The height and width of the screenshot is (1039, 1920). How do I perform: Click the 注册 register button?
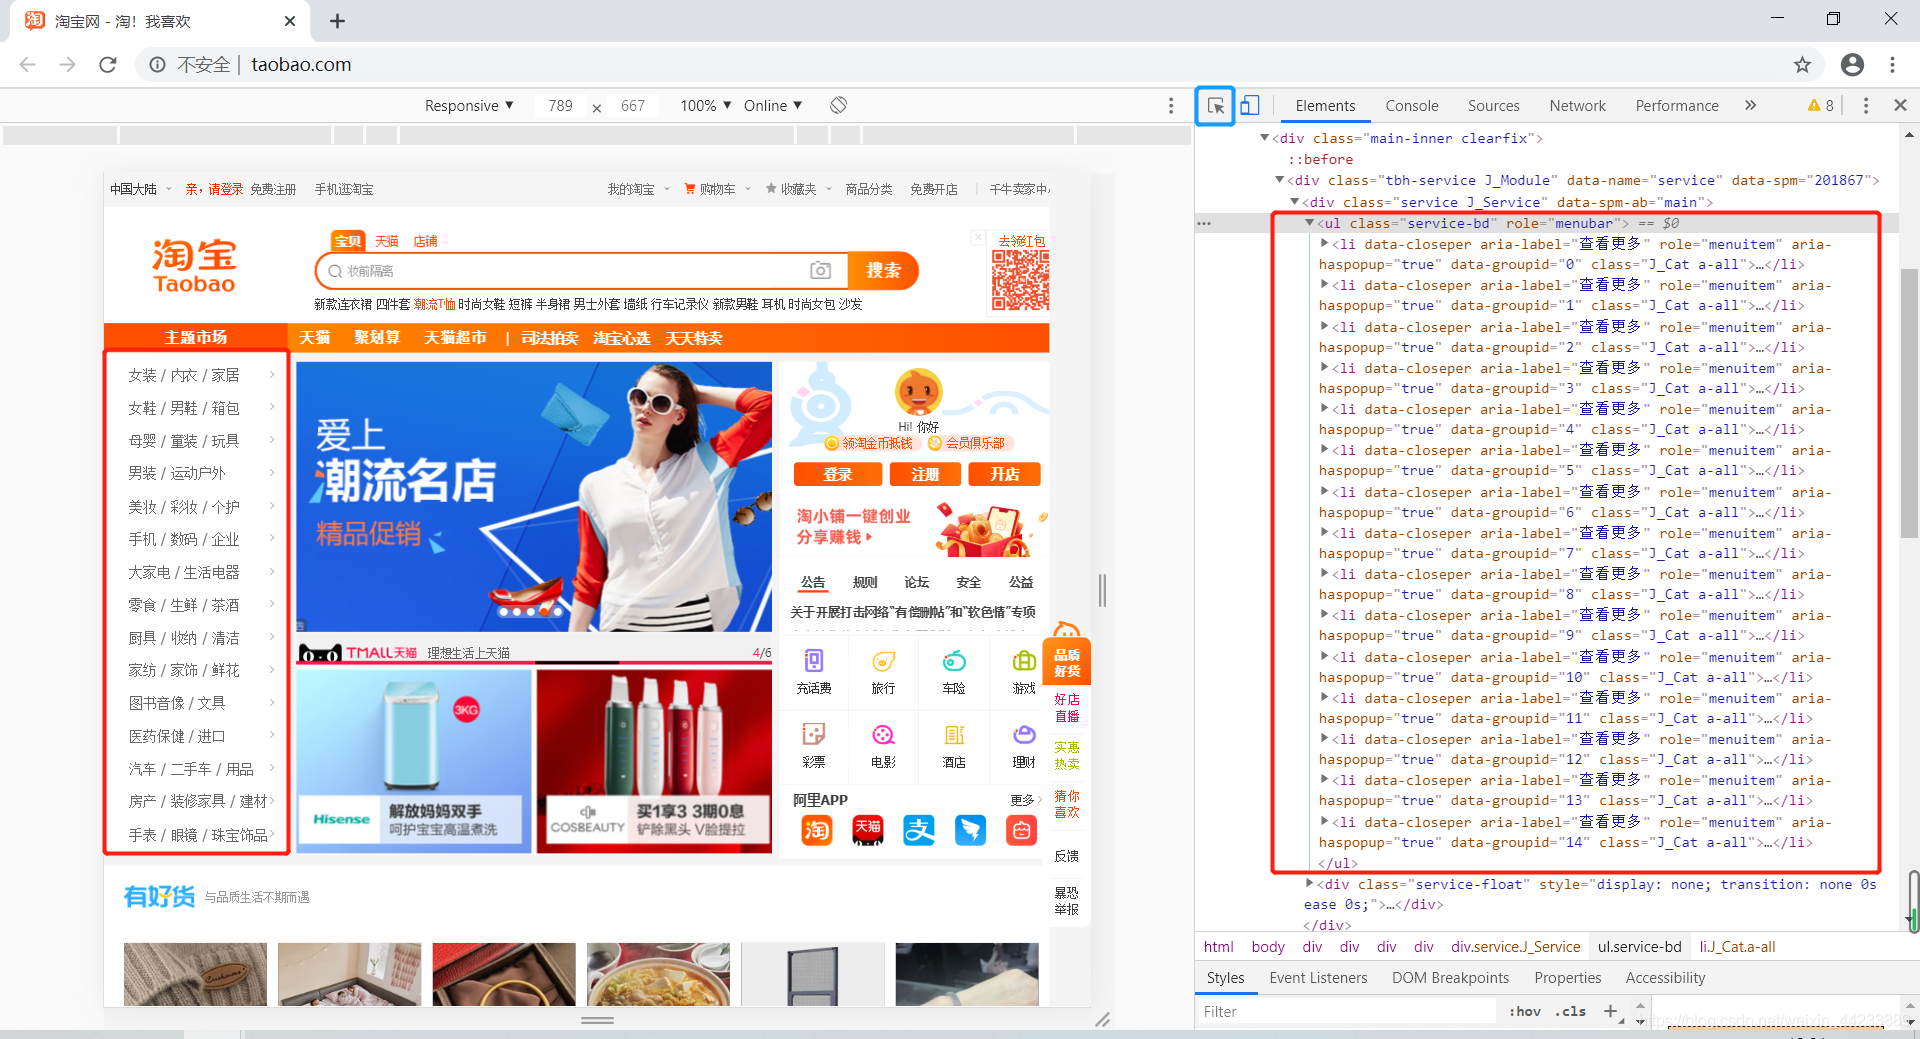point(924,474)
